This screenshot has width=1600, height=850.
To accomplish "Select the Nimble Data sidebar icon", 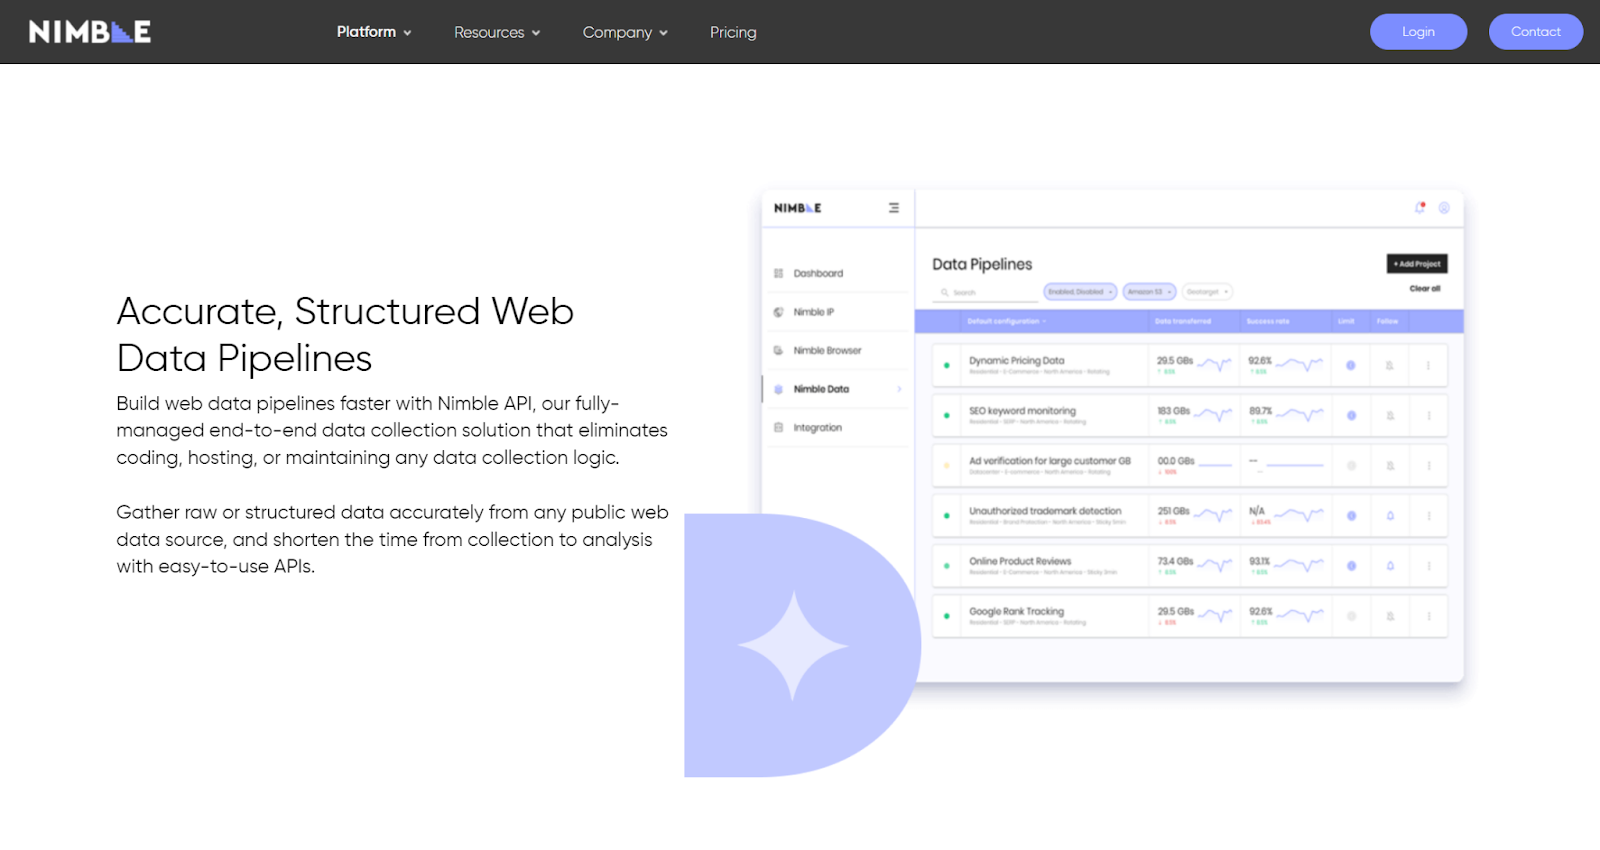I will (778, 389).
